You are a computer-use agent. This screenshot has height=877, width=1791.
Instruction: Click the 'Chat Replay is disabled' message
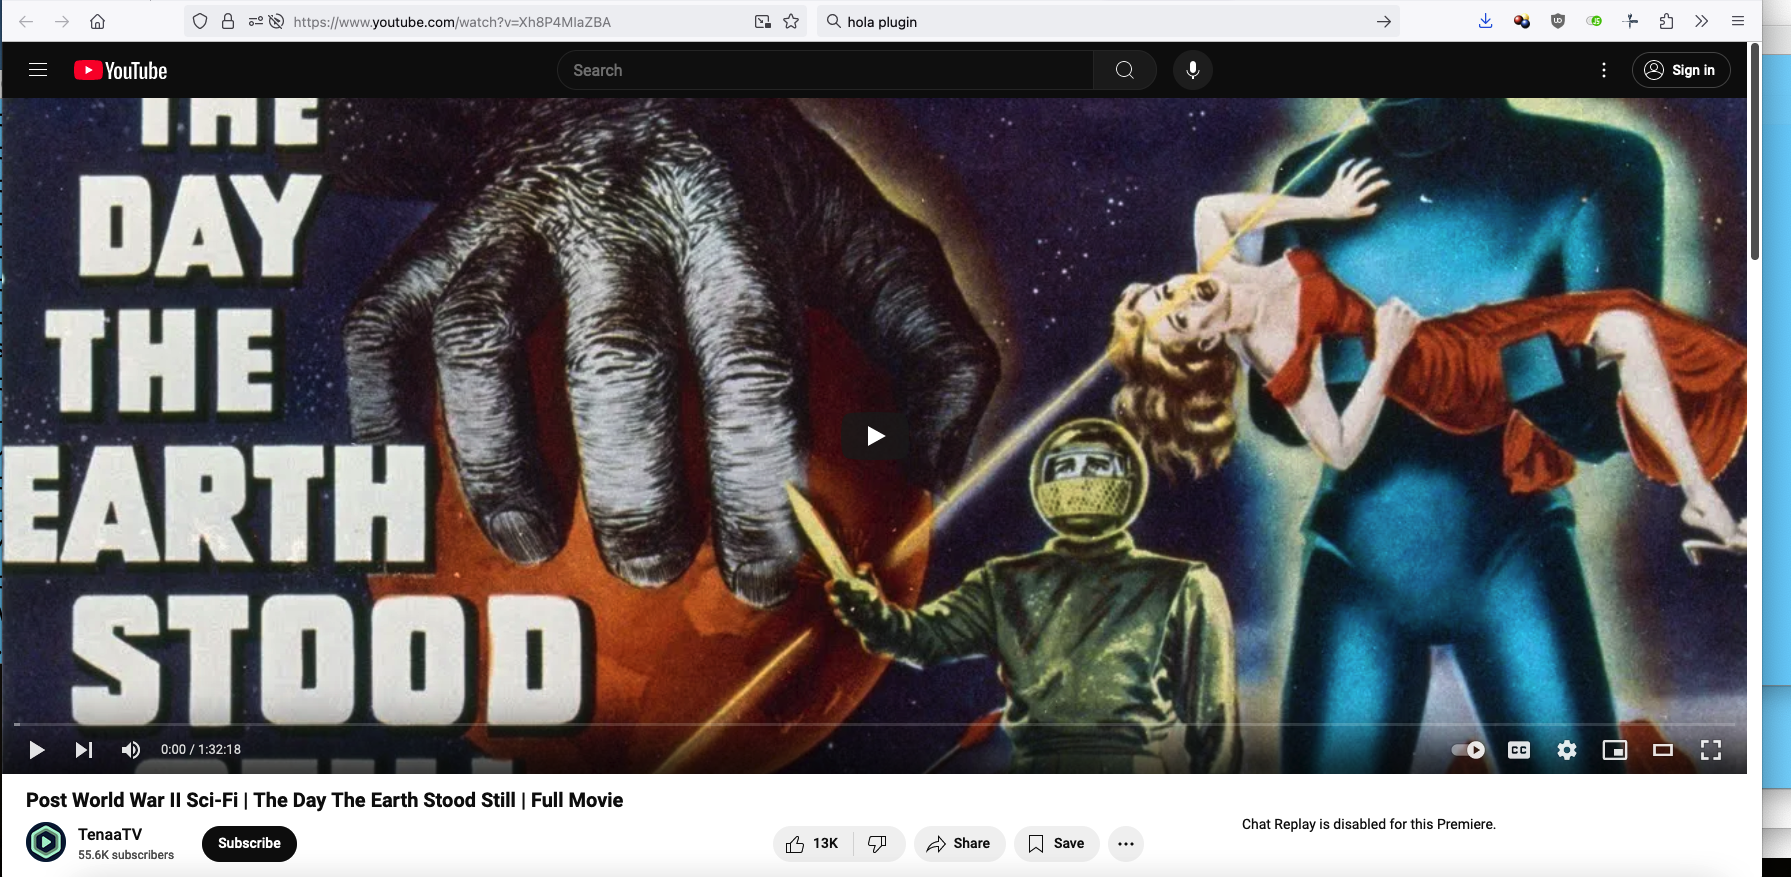pos(1369,824)
